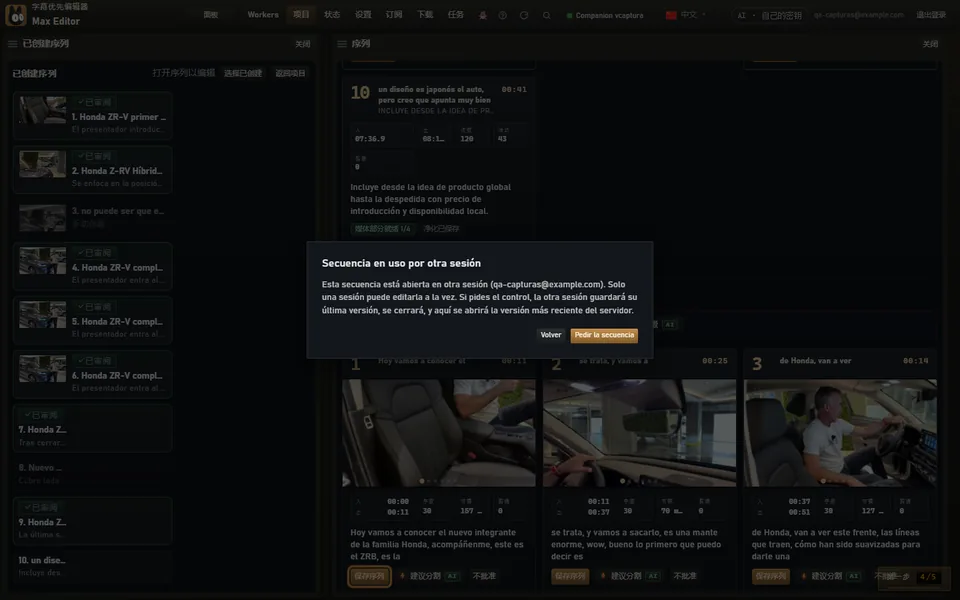960x600 pixels.
Task: Click 建议分割 AI under clip 2
Action: [628, 576]
